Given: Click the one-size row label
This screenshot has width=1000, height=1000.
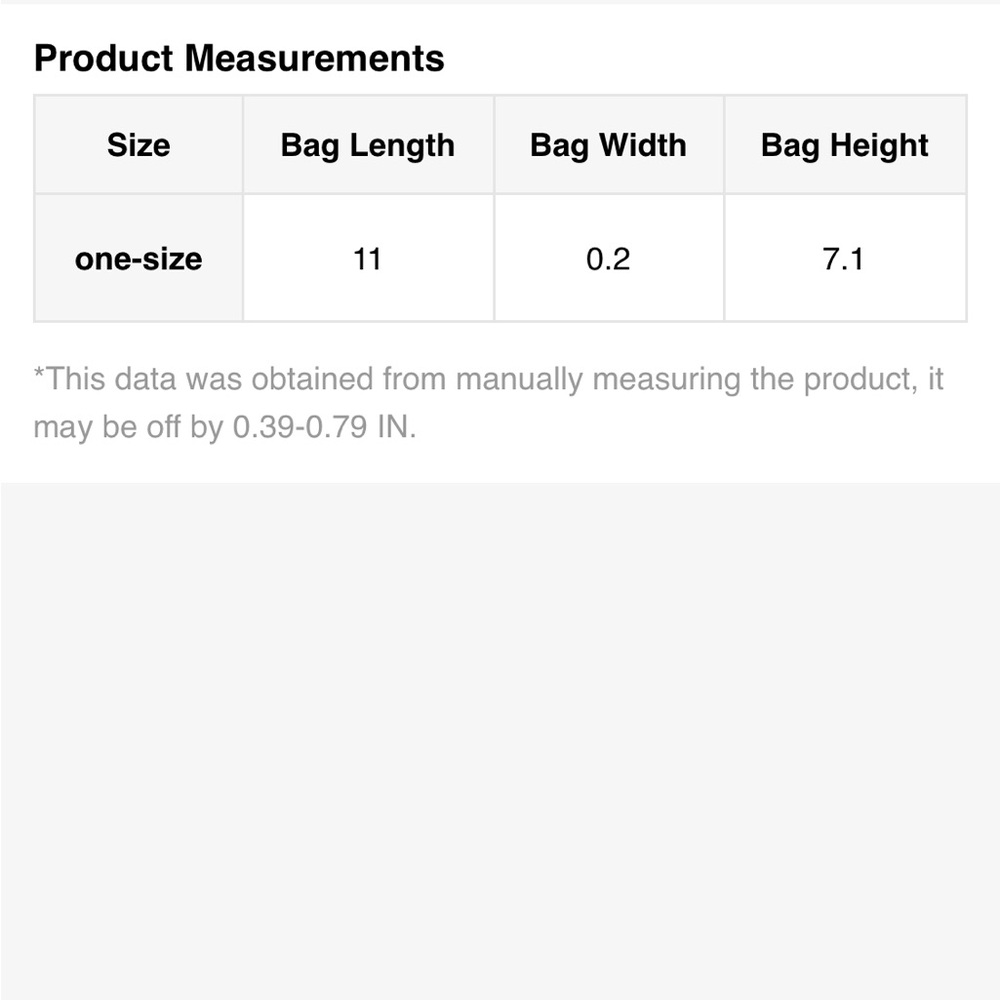Looking at the screenshot, I should pos(138,258).
